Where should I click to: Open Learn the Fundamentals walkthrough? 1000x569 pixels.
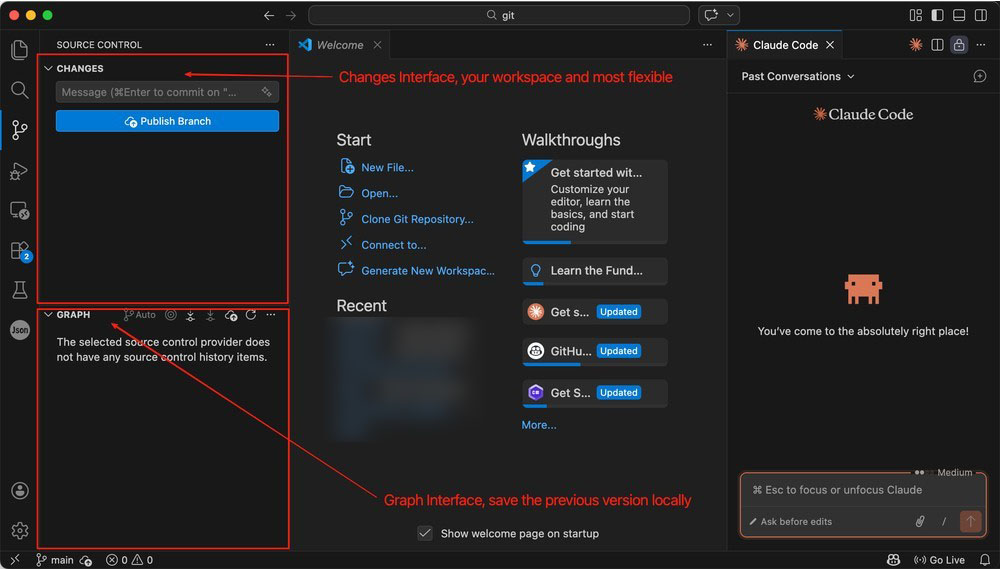[595, 270]
